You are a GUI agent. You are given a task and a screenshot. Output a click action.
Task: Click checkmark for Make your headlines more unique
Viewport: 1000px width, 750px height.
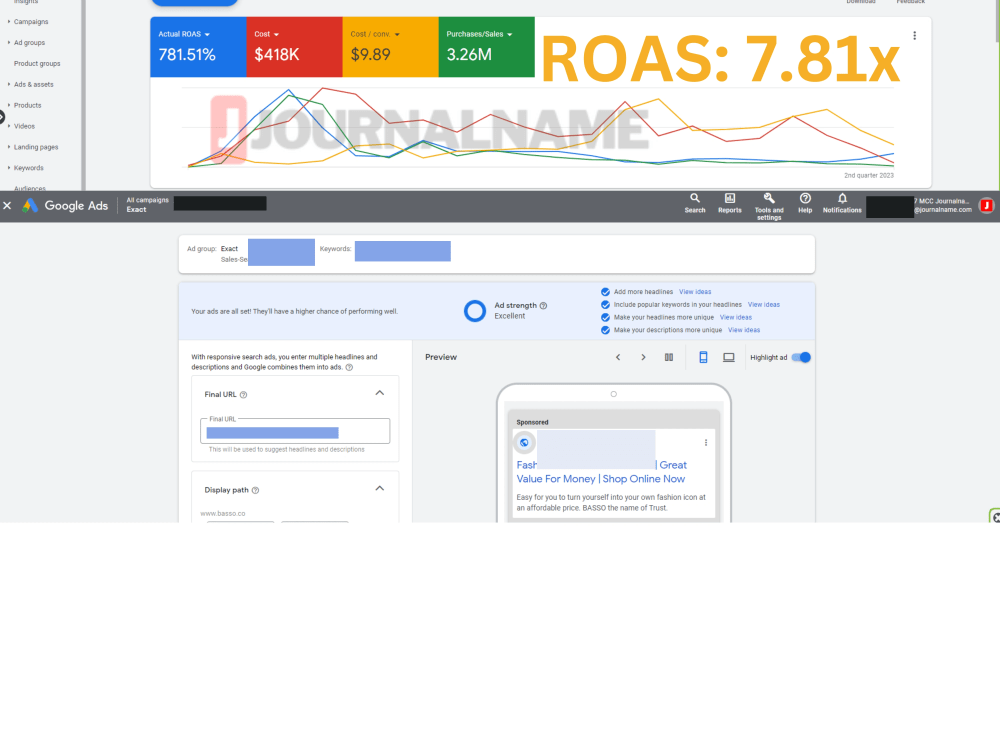click(605, 317)
